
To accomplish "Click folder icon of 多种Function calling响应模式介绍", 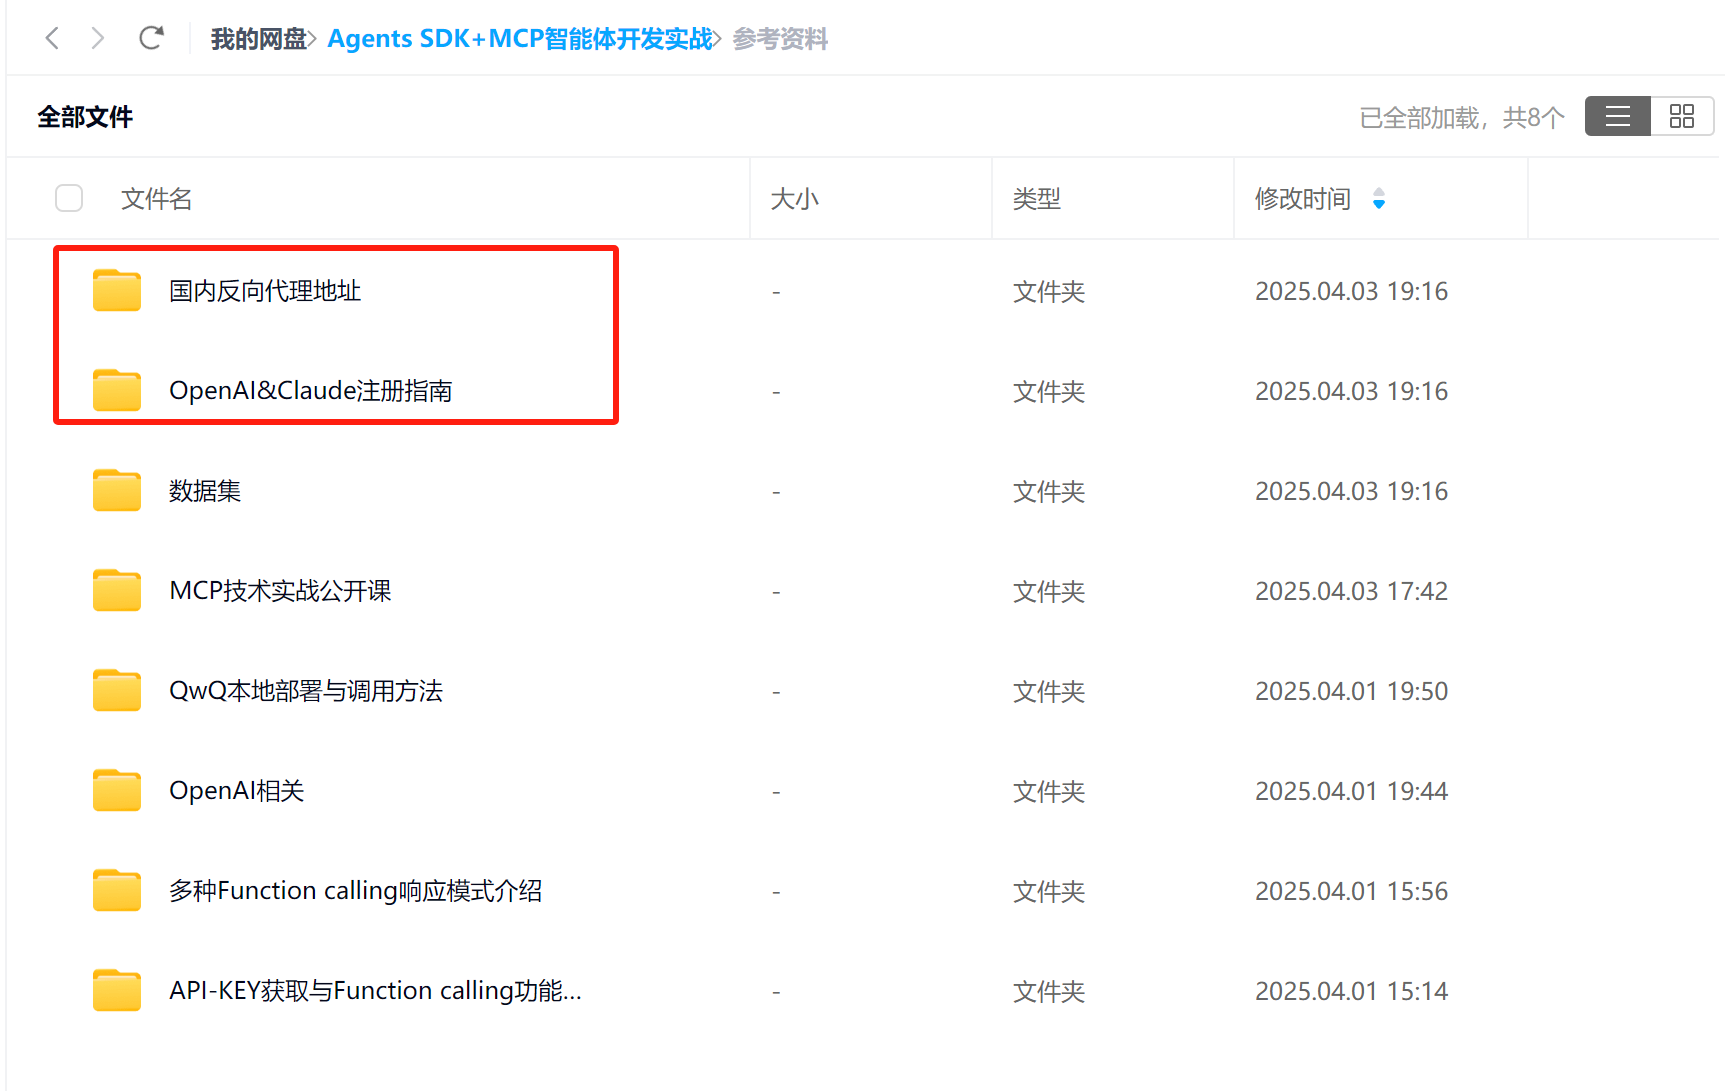I will click(x=117, y=891).
